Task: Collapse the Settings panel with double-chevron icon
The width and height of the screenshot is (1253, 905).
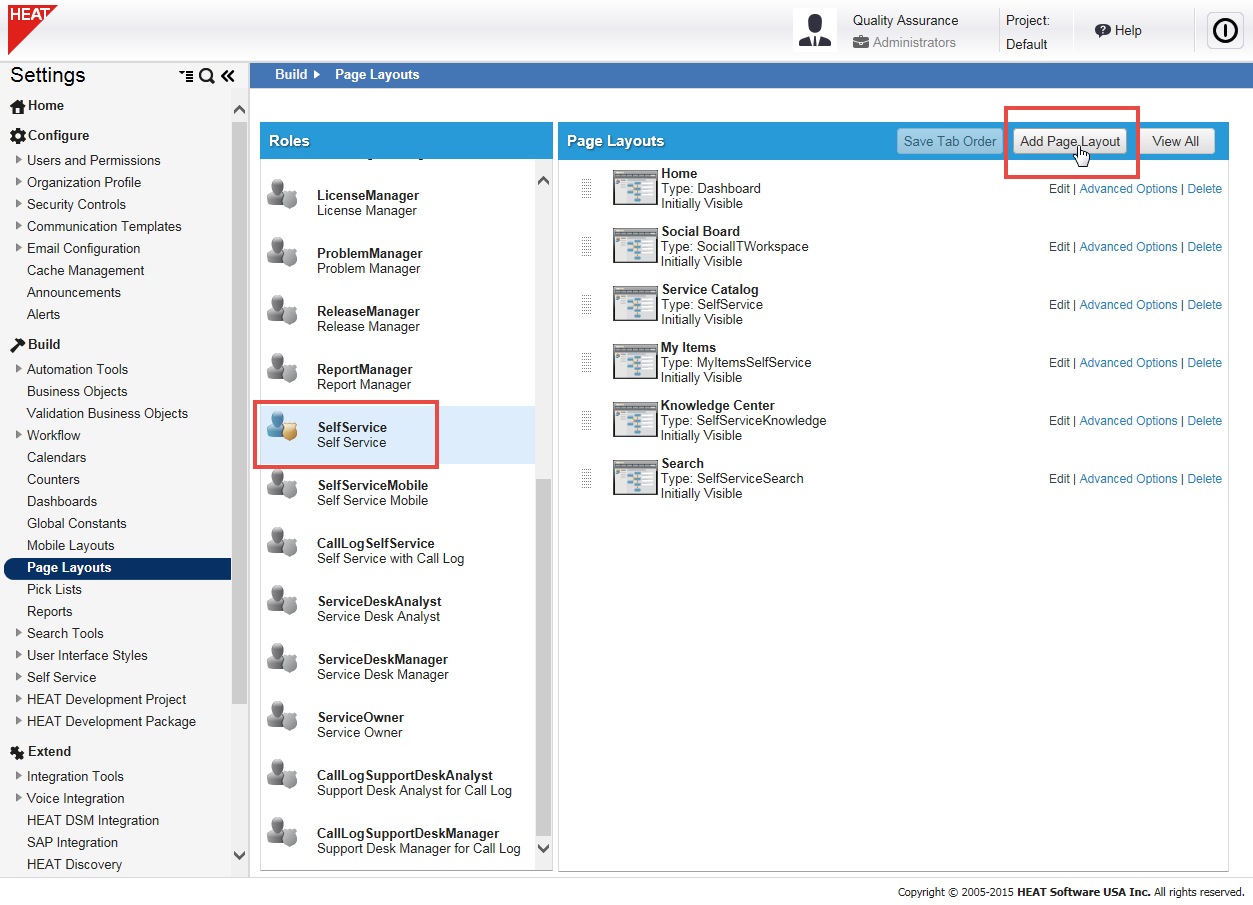Action: tap(228, 76)
